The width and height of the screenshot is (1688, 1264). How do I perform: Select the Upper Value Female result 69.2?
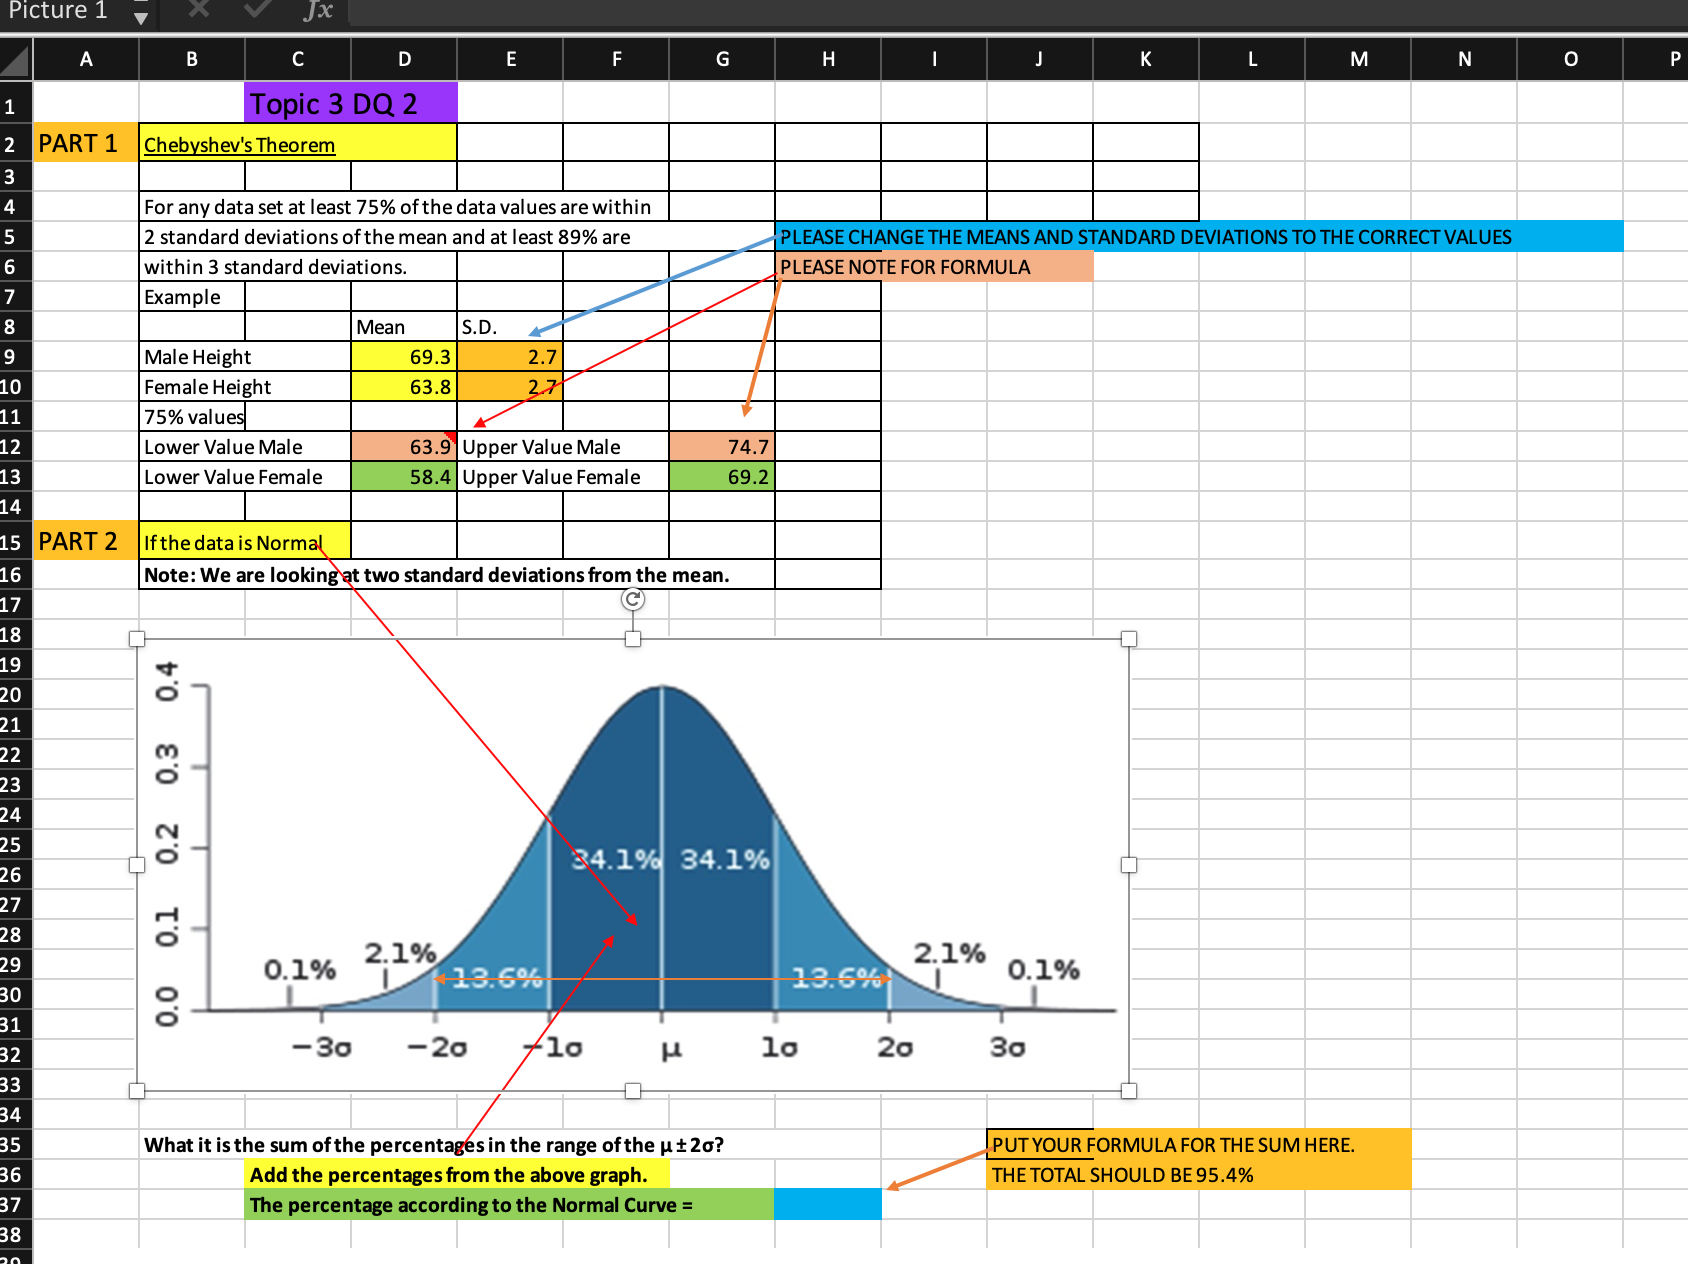pos(722,477)
